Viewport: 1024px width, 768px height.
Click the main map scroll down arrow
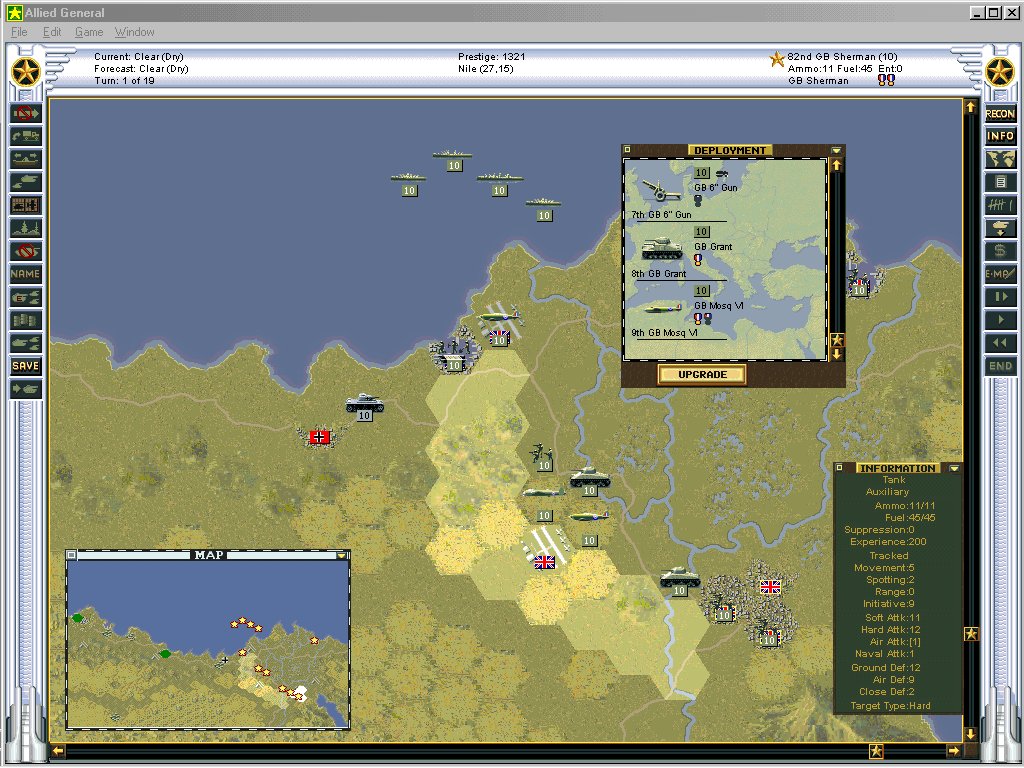click(x=970, y=734)
